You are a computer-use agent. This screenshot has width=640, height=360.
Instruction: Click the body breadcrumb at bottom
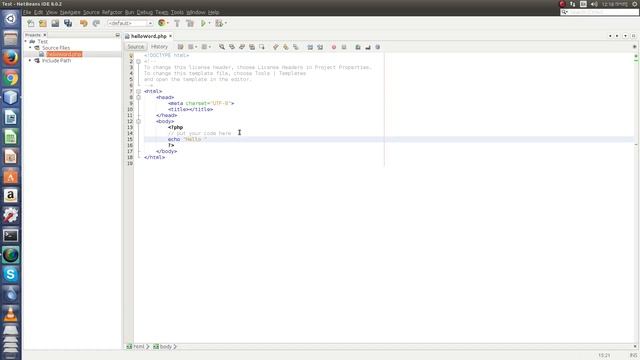163,347
